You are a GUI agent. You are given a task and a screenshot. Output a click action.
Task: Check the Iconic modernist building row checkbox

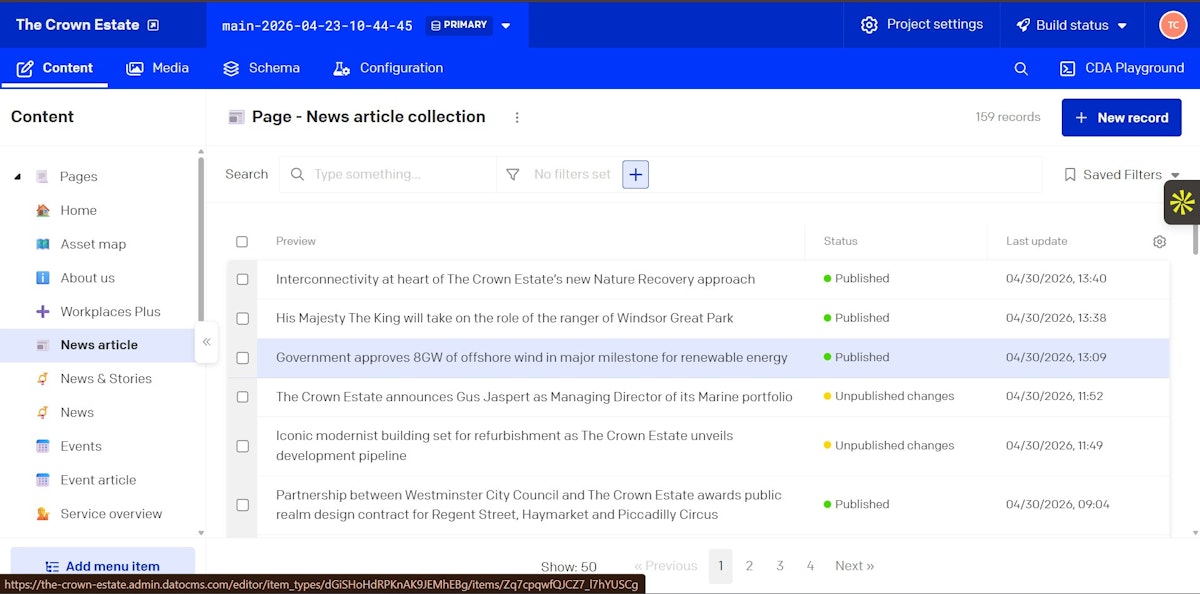pyautogui.click(x=242, y=446)
